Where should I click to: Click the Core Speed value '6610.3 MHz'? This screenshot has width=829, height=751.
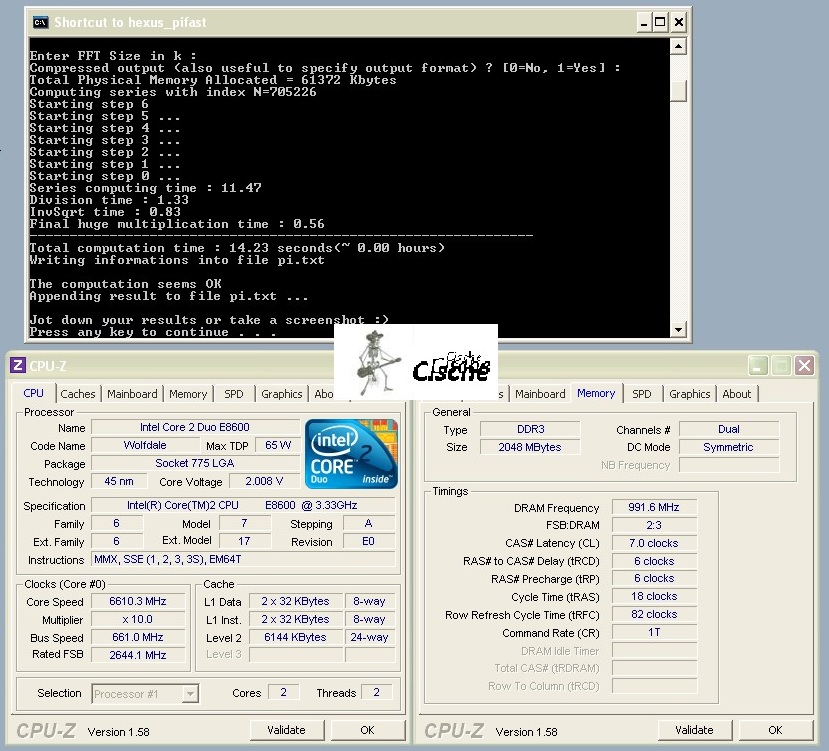[x=138, y=601]
